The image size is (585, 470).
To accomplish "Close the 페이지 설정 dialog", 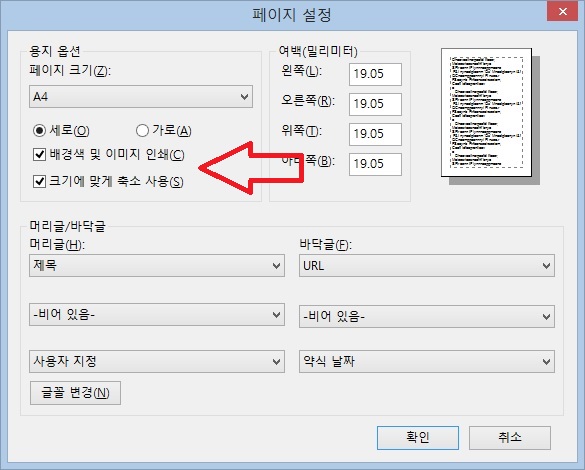I will click(x=563, y=12).
